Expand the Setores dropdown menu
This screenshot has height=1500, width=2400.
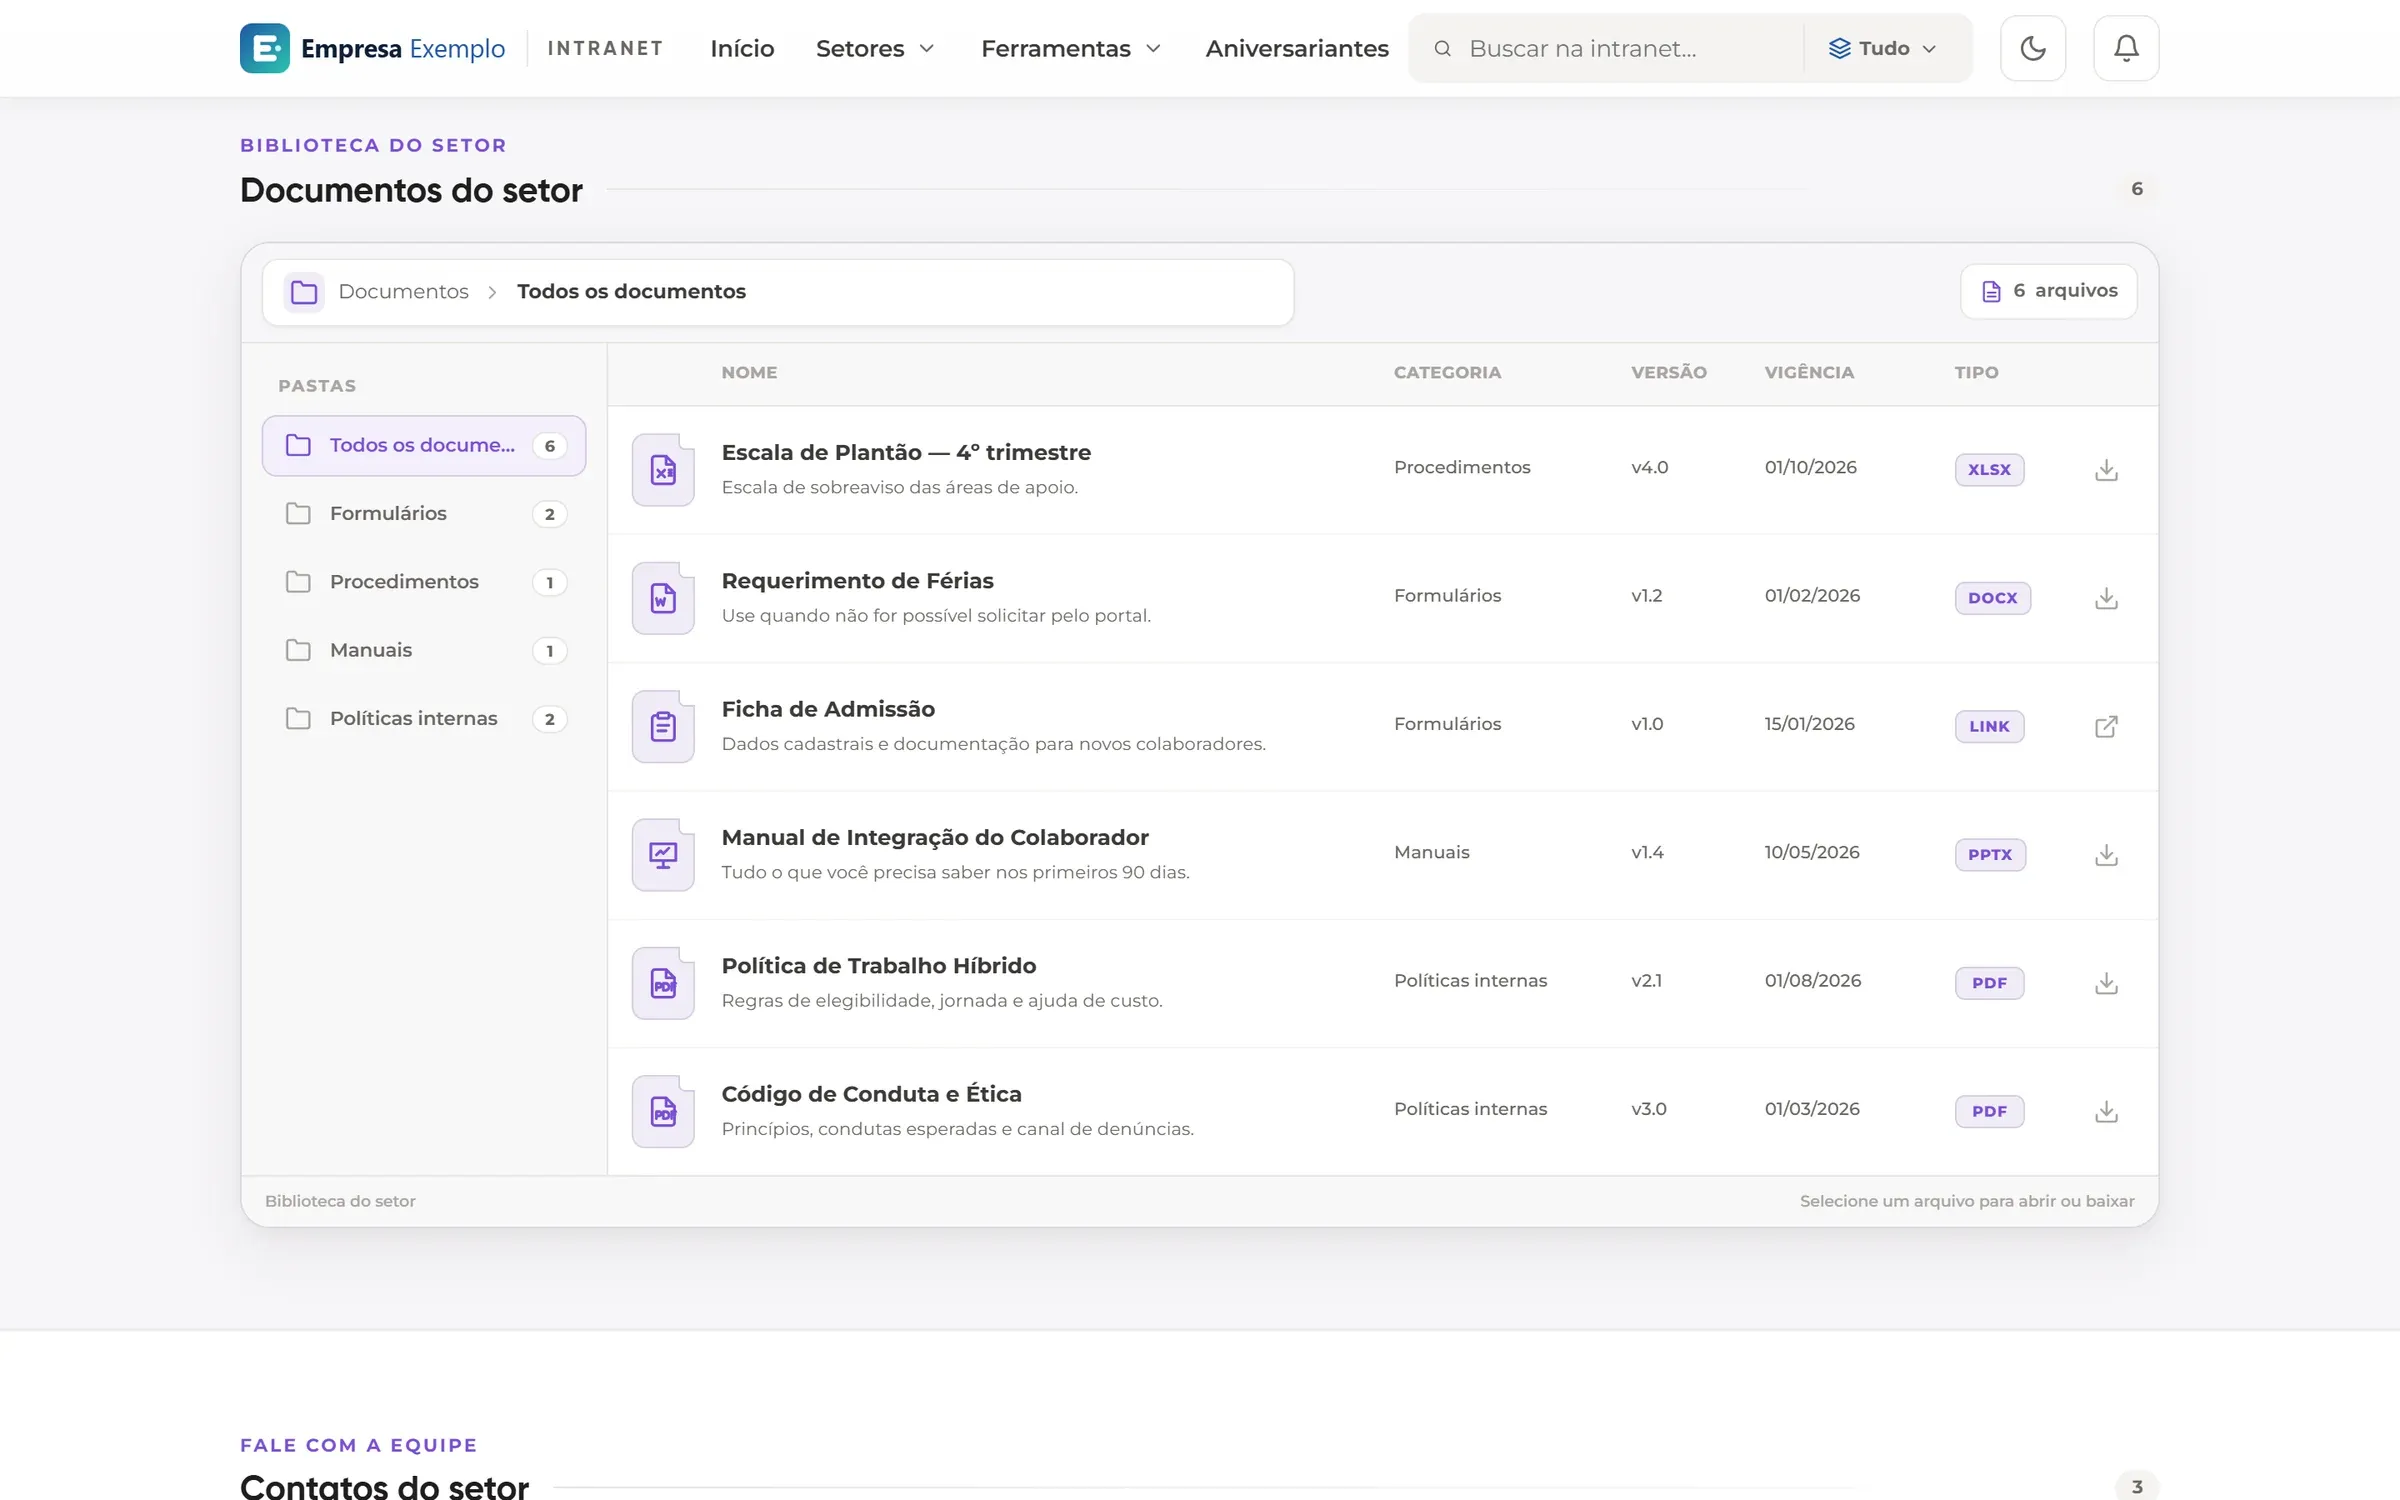tap(875, 48)
